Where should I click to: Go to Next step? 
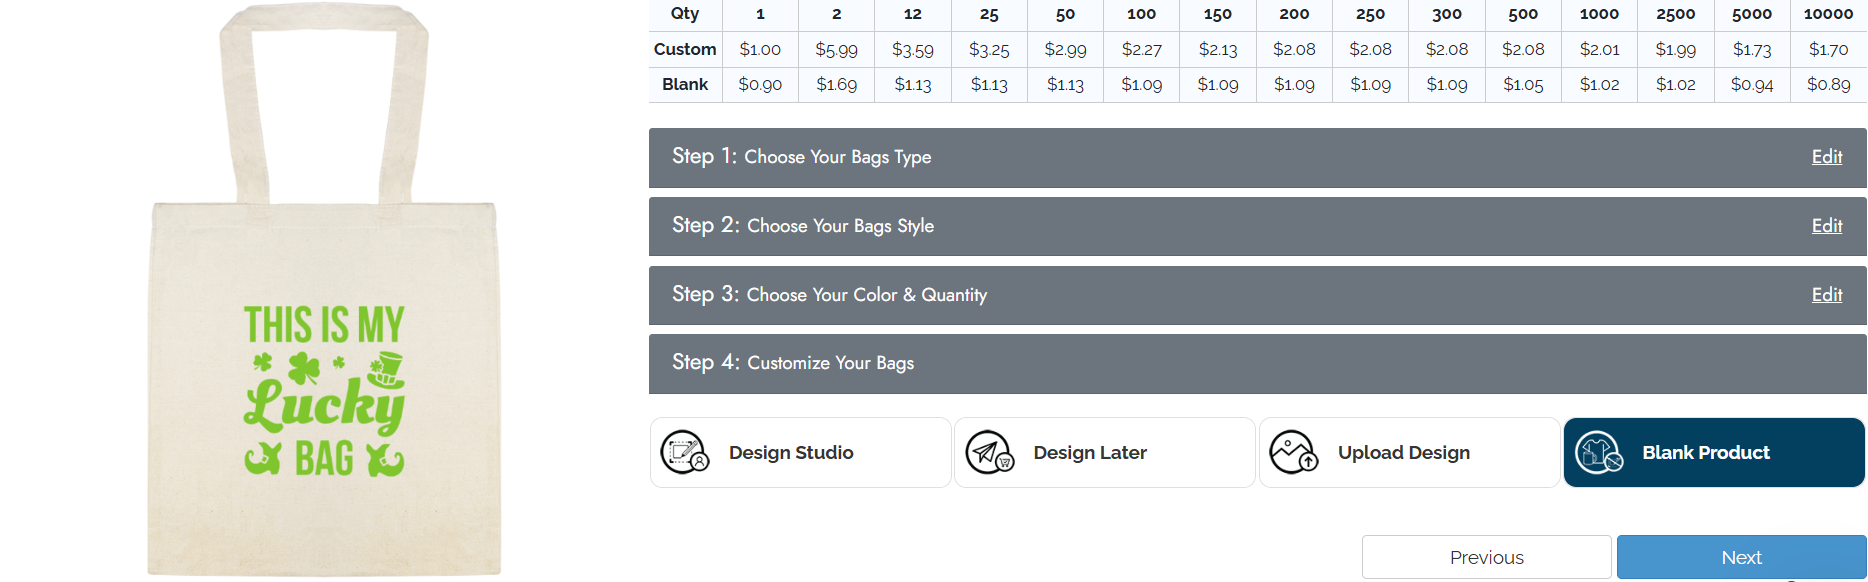1741,557
